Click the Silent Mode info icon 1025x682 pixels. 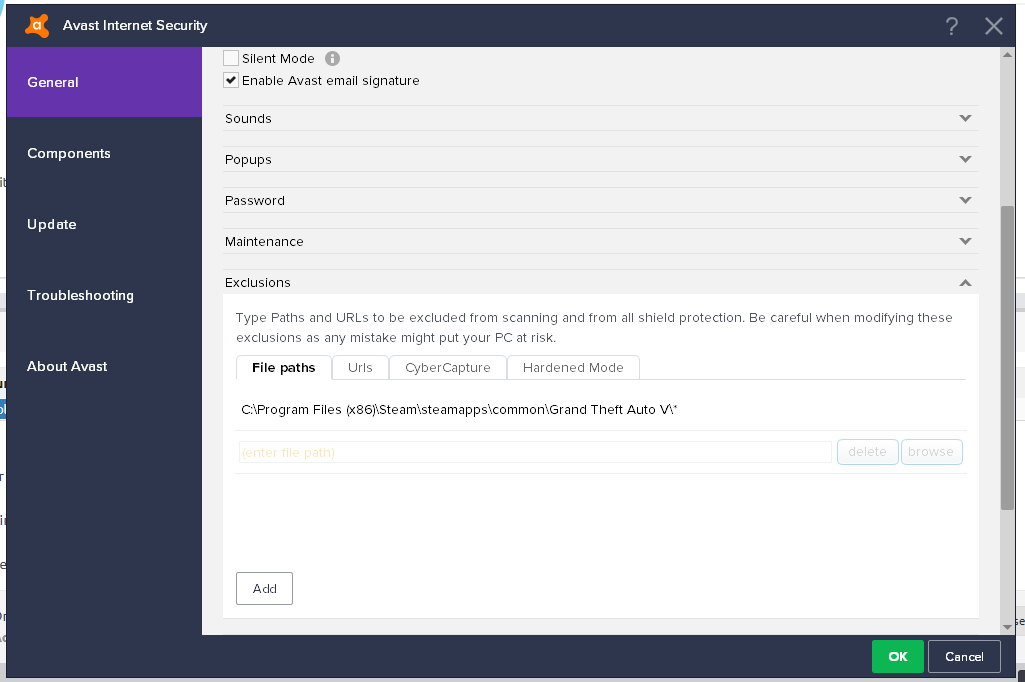pos(333,59)
